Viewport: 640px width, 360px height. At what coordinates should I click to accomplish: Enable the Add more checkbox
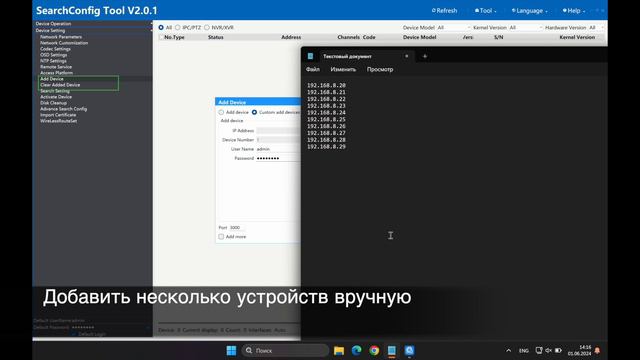[221, 237]
